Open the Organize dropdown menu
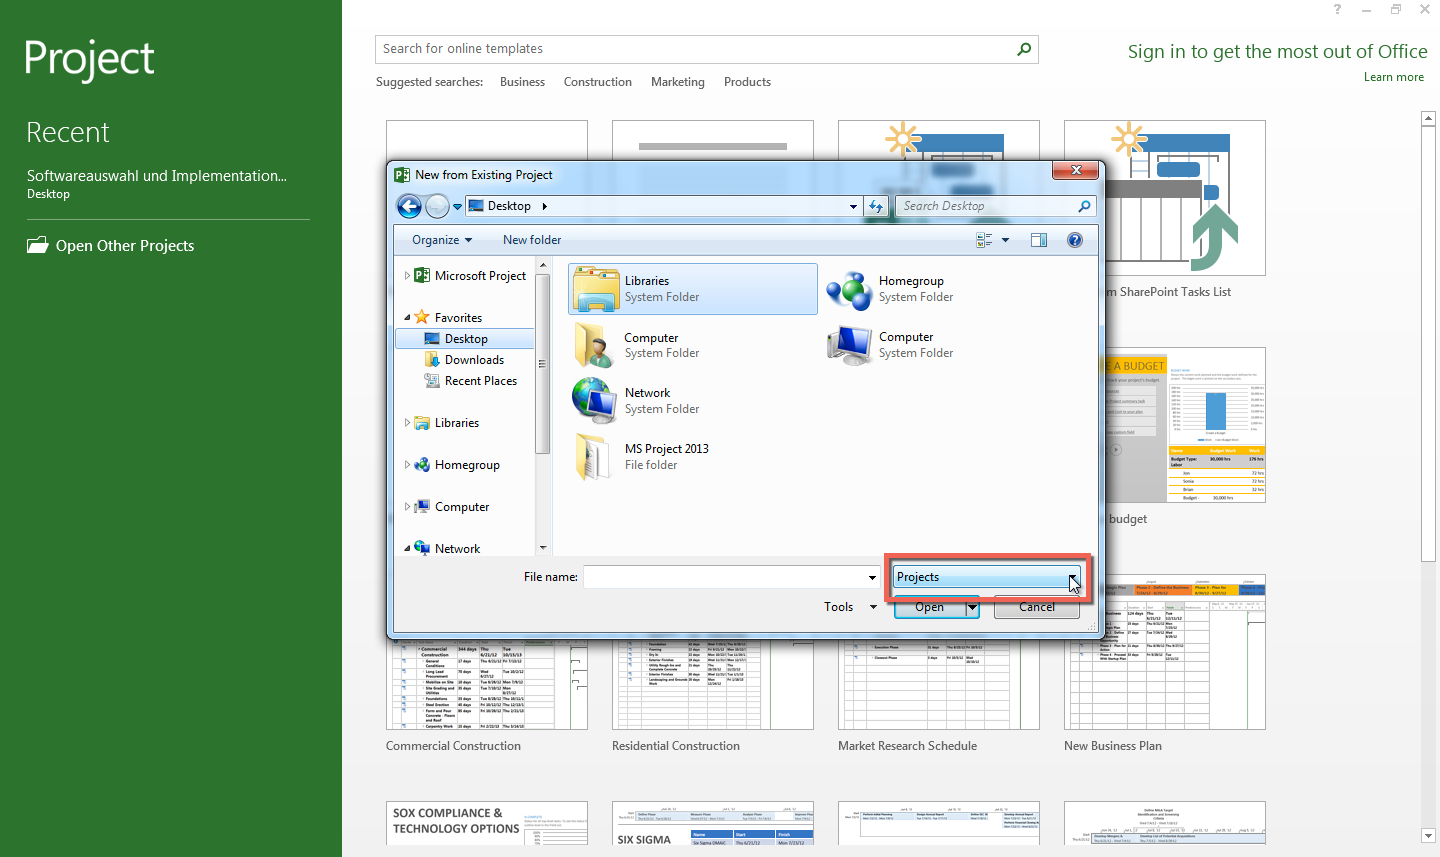The width and height of the screenshot is (1440, 857). coord(442,240)
